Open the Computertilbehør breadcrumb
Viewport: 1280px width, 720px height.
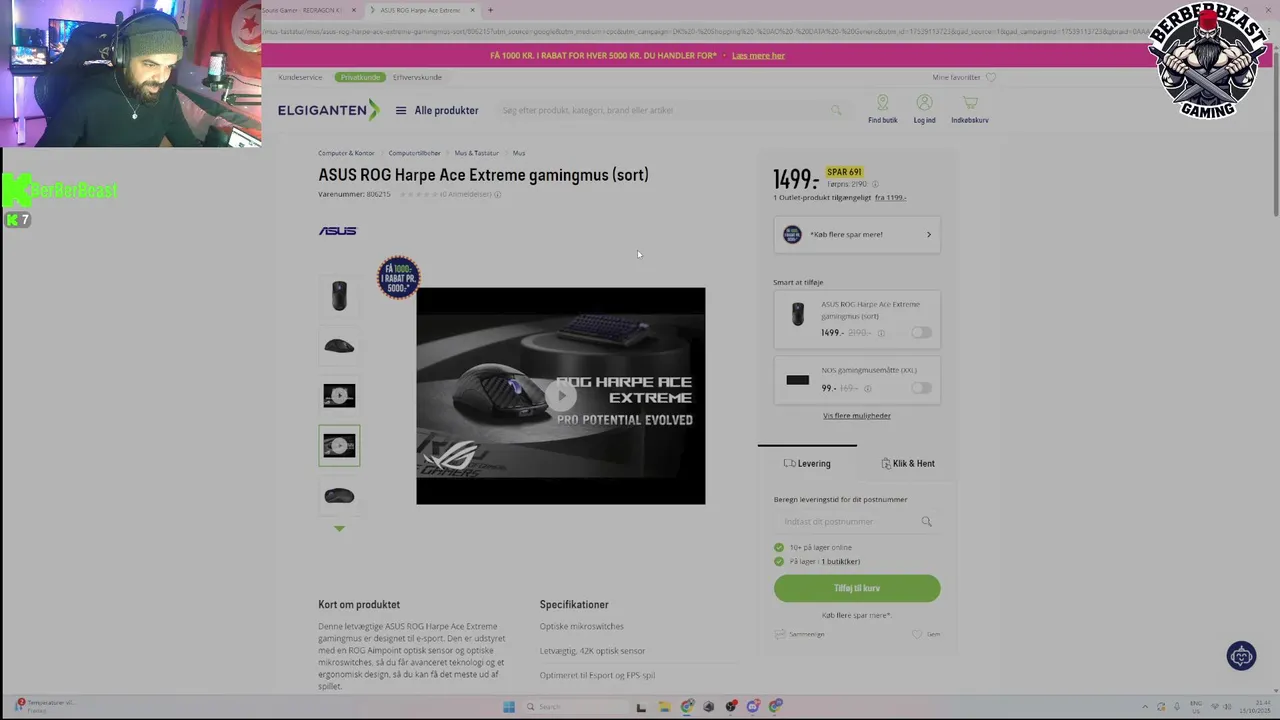point(414,153)
